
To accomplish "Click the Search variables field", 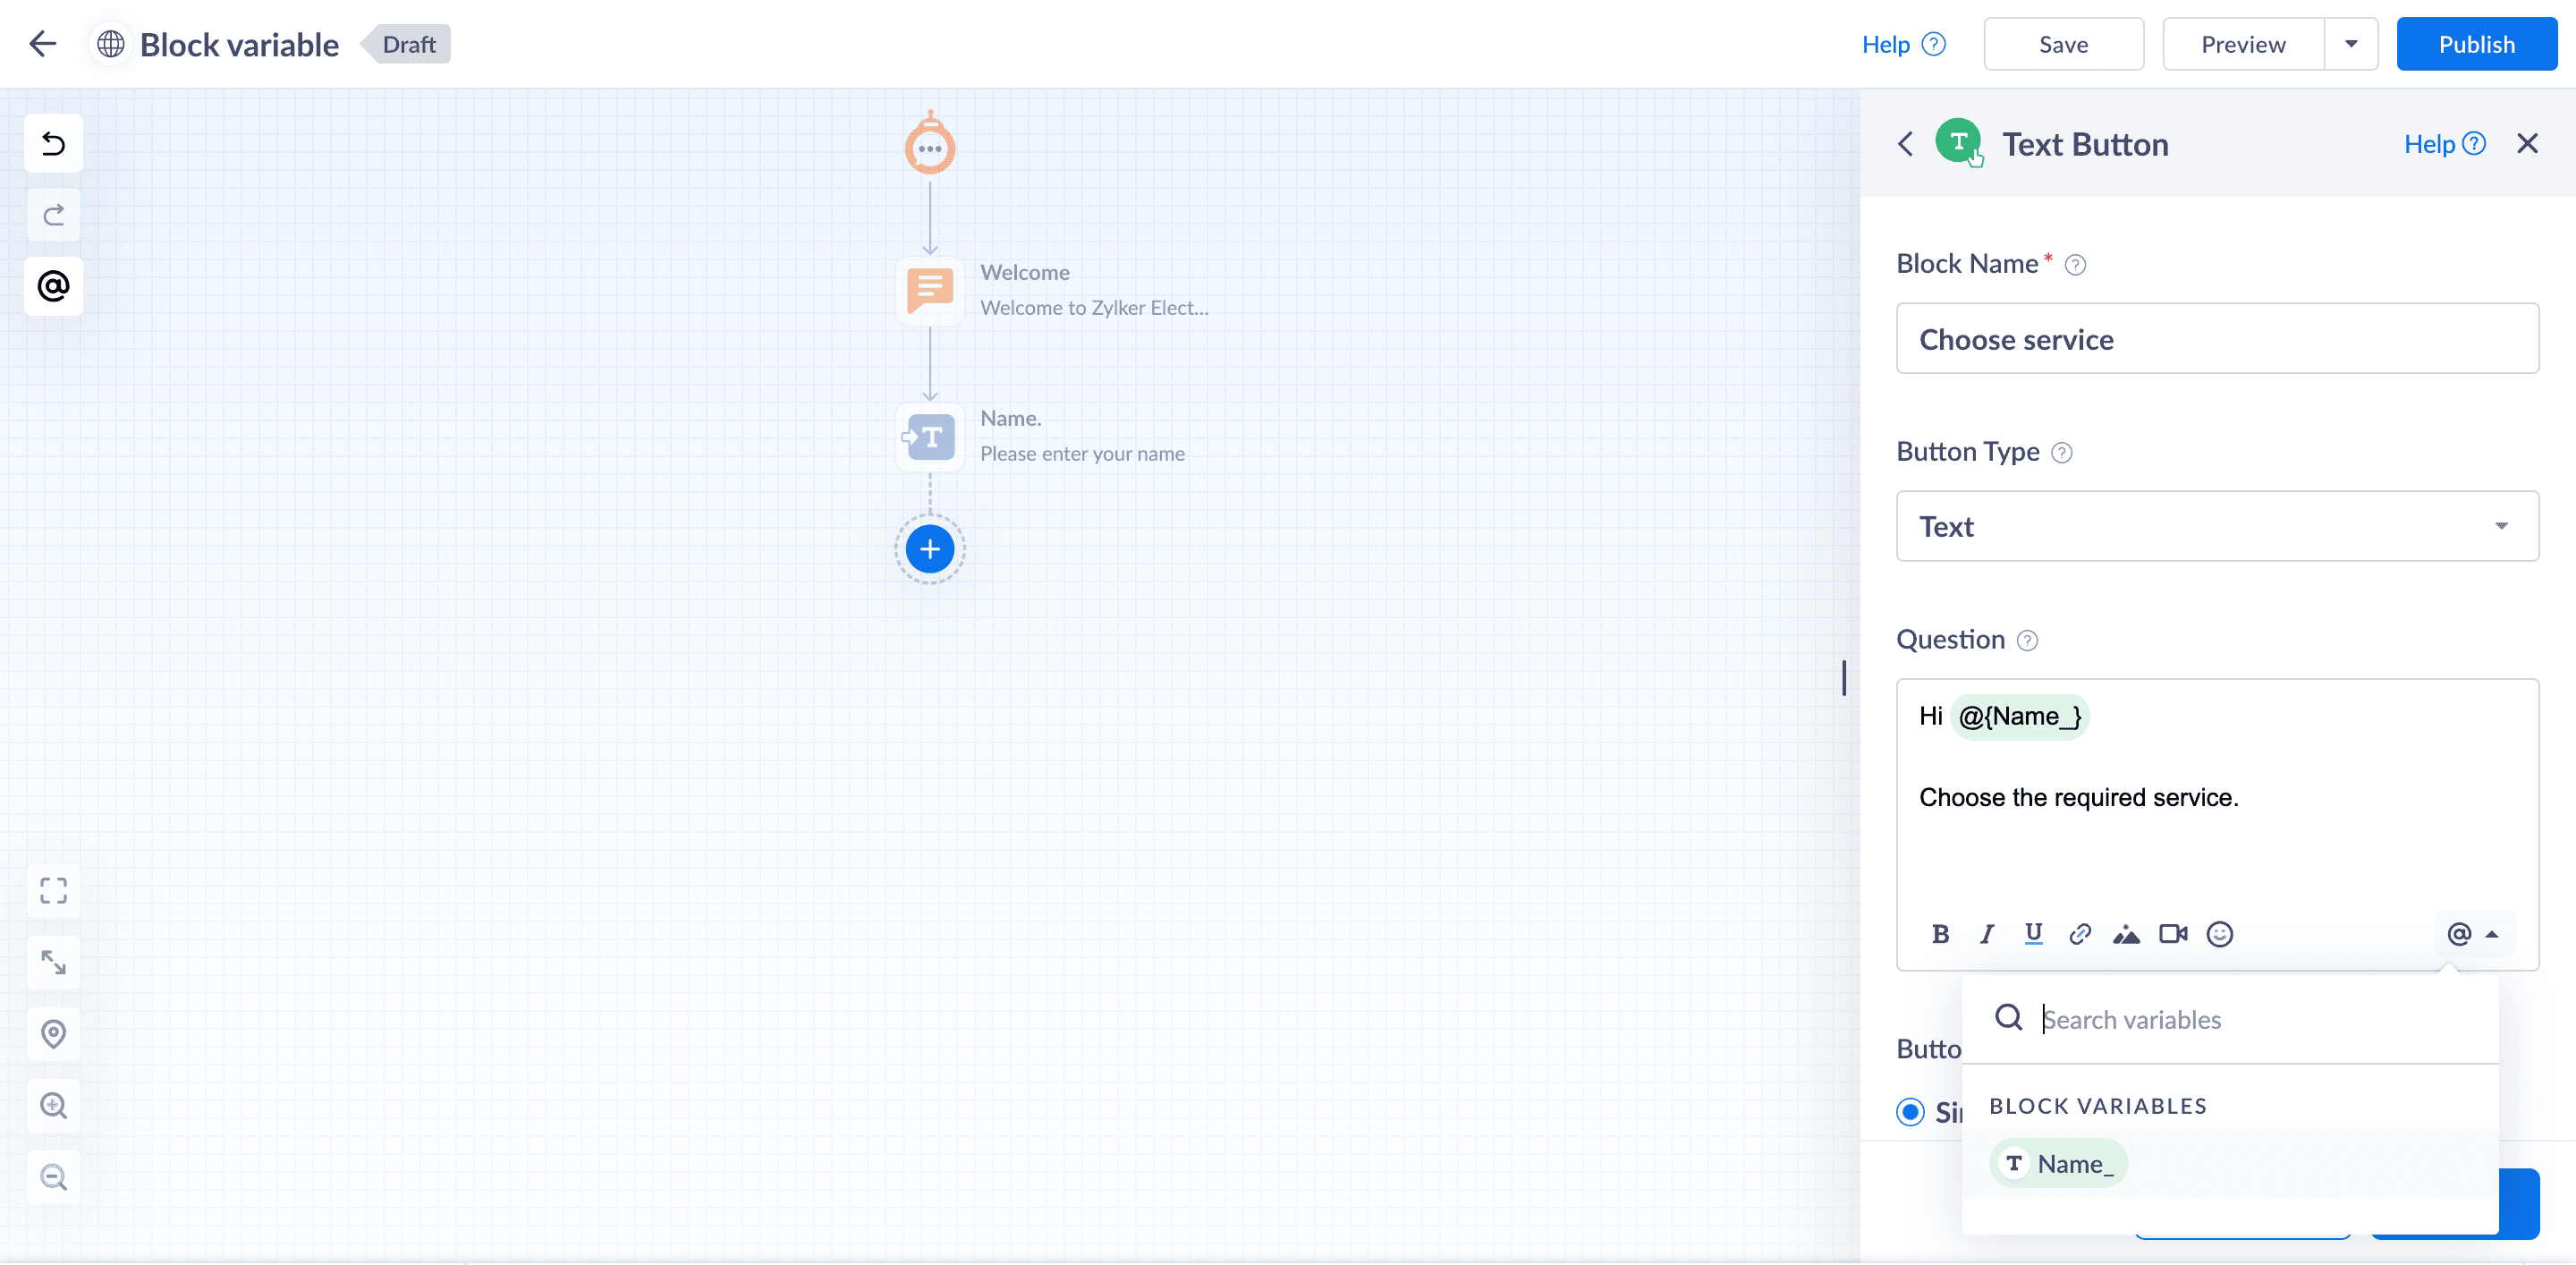I will coord(2250,1019).
